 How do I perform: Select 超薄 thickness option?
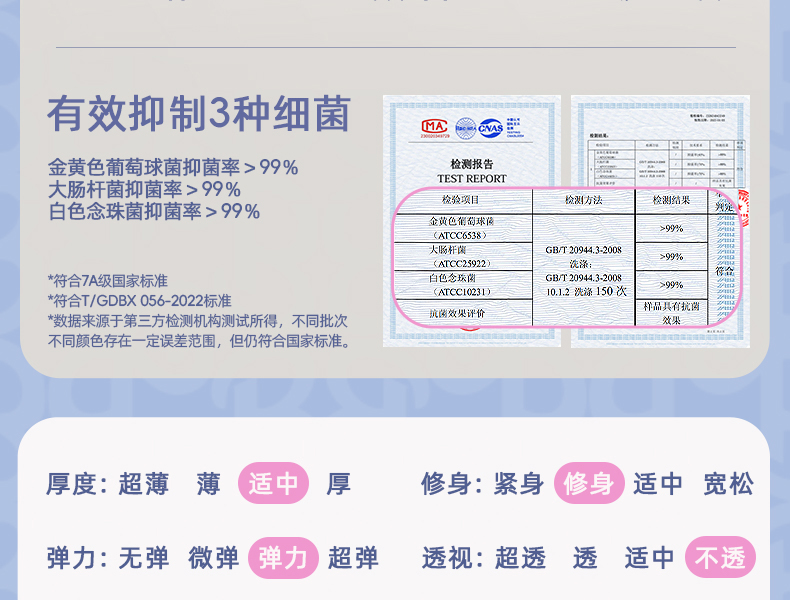click(144, 484)
